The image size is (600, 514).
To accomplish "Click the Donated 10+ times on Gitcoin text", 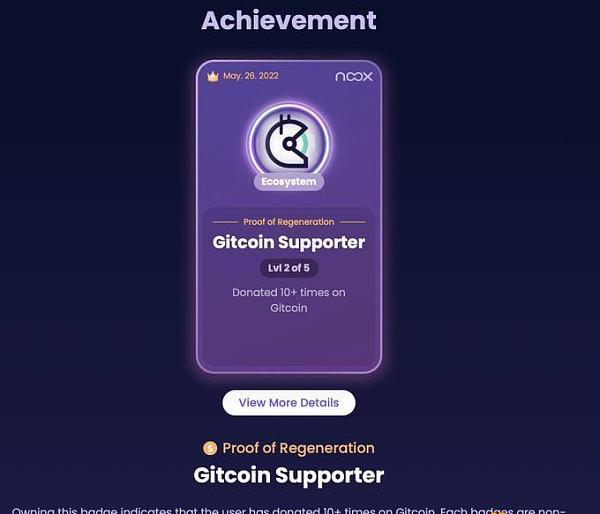I will [x=289, y=300].
